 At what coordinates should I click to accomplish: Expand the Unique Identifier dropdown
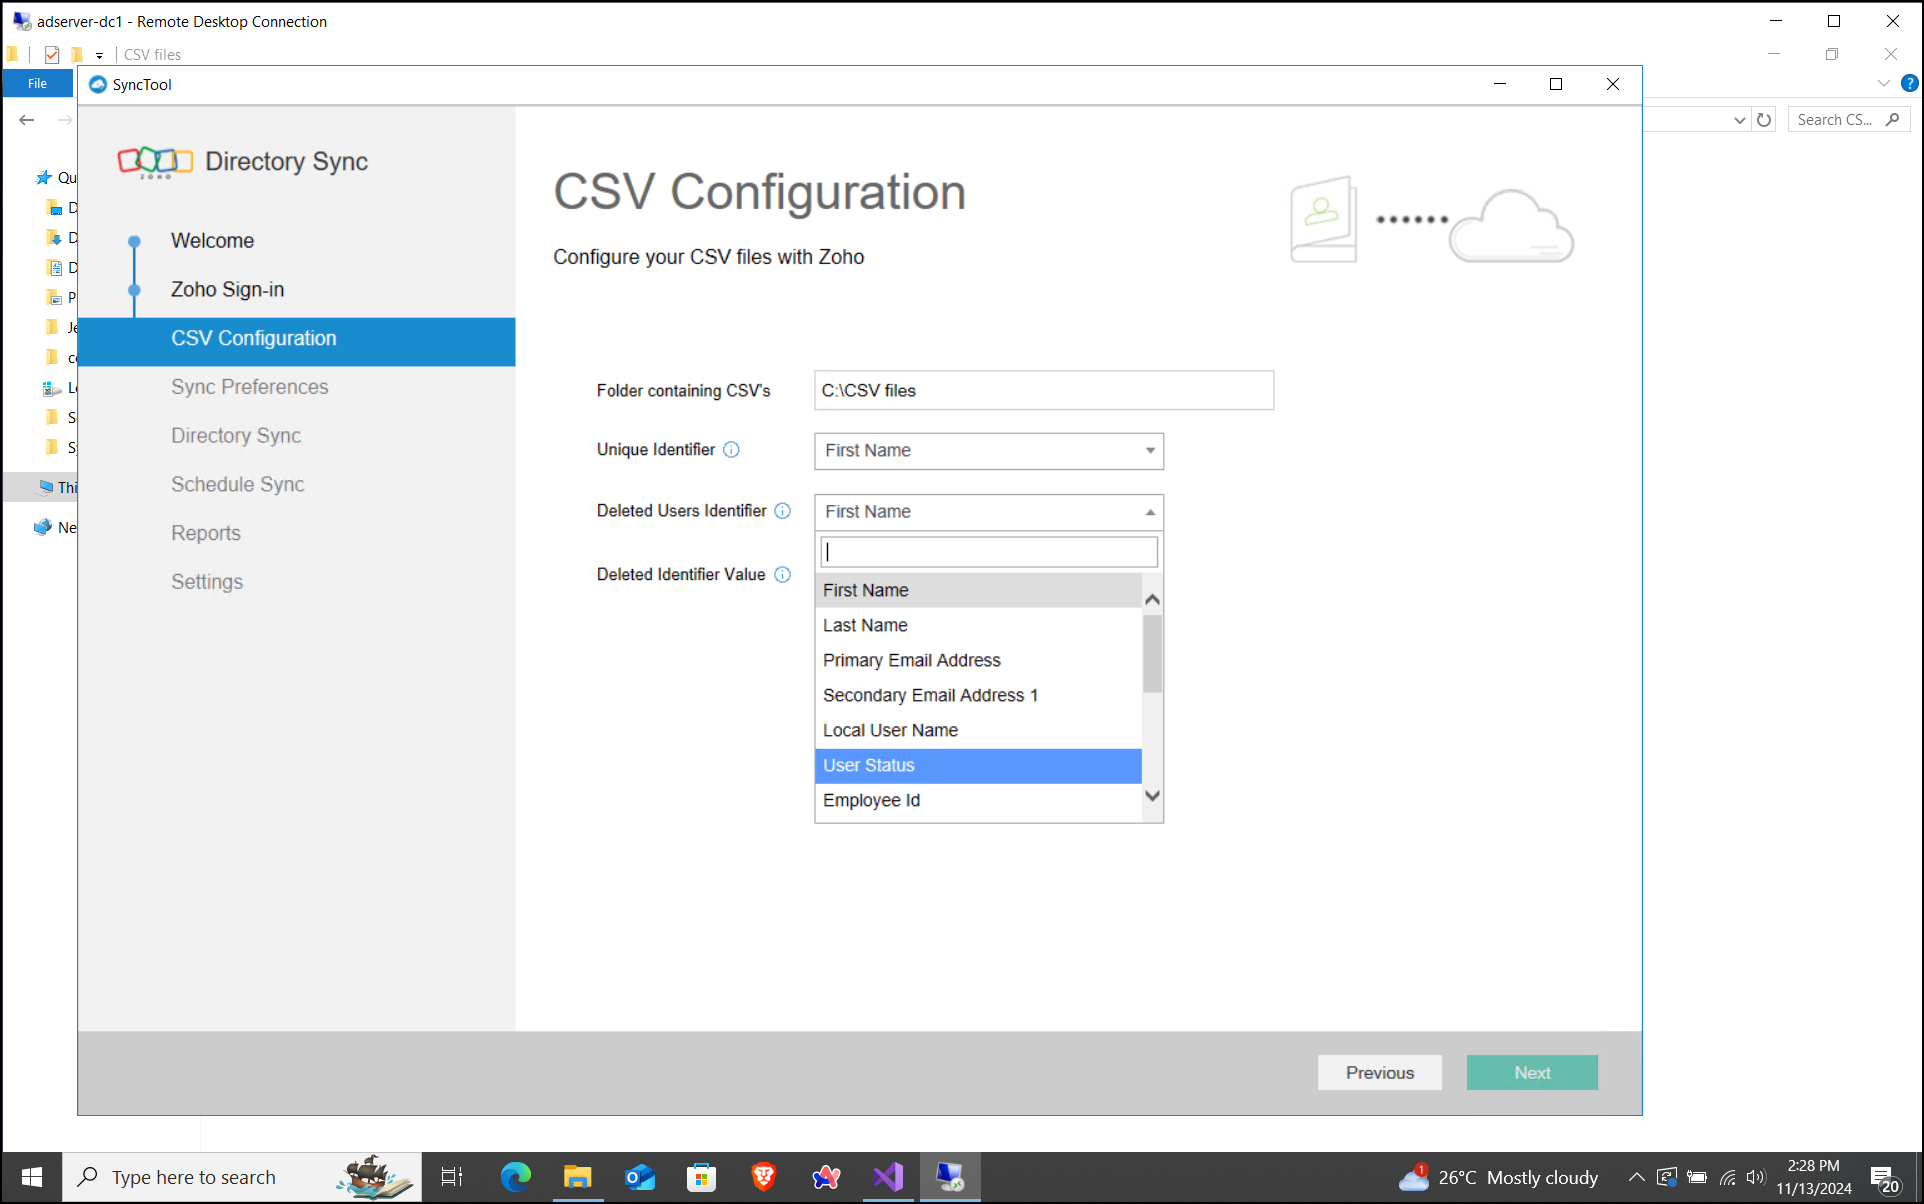click(1150, 451)
